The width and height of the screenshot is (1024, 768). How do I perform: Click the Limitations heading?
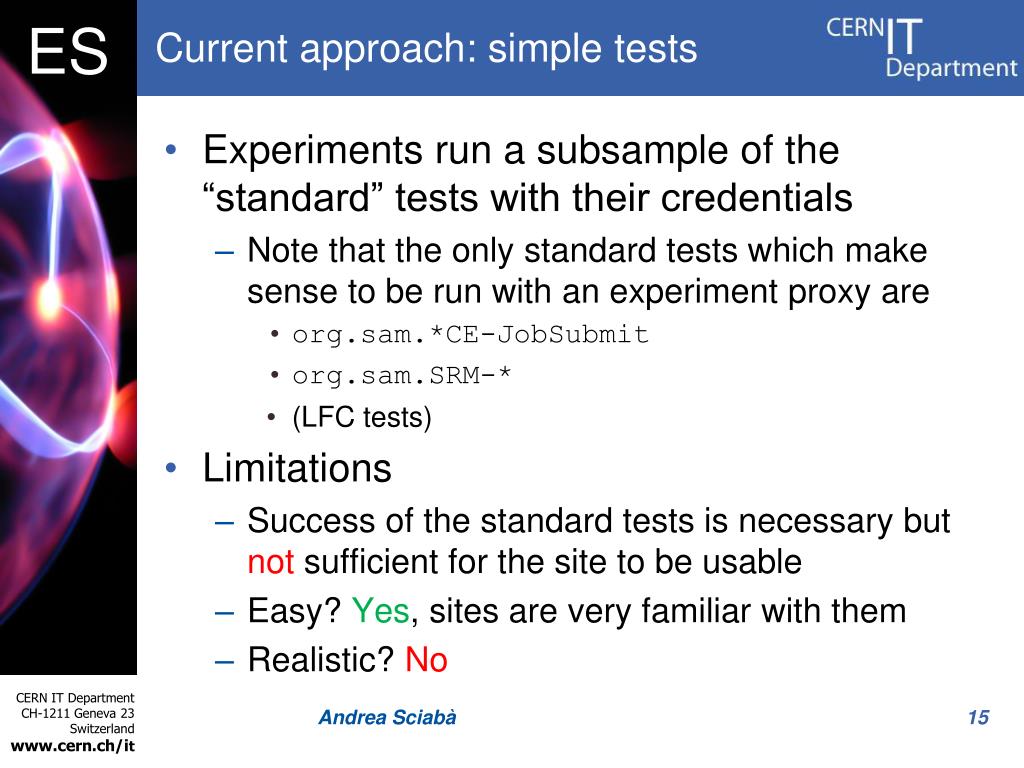[297, 468]
